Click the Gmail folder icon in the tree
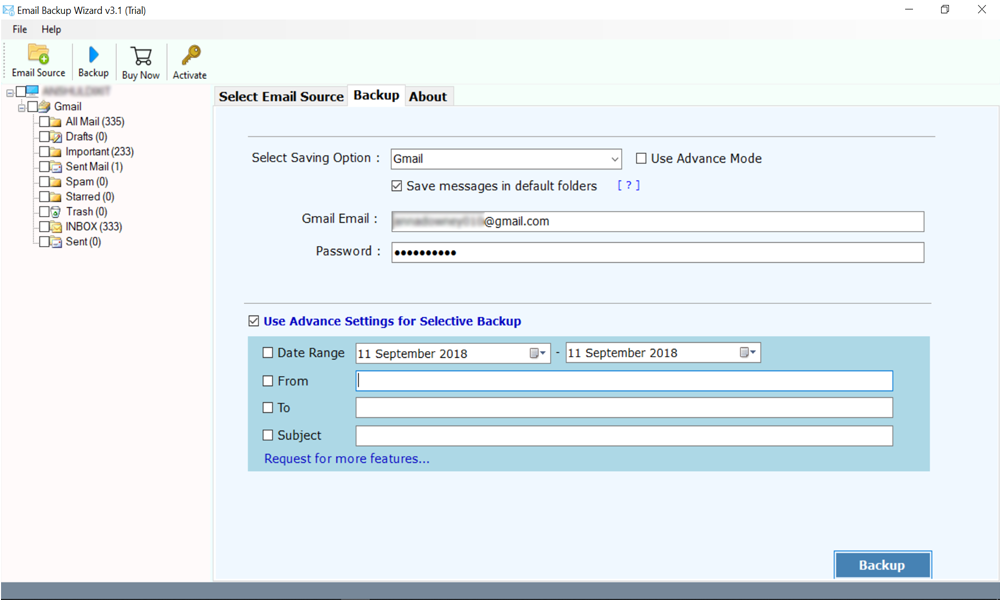 [44, 106]
